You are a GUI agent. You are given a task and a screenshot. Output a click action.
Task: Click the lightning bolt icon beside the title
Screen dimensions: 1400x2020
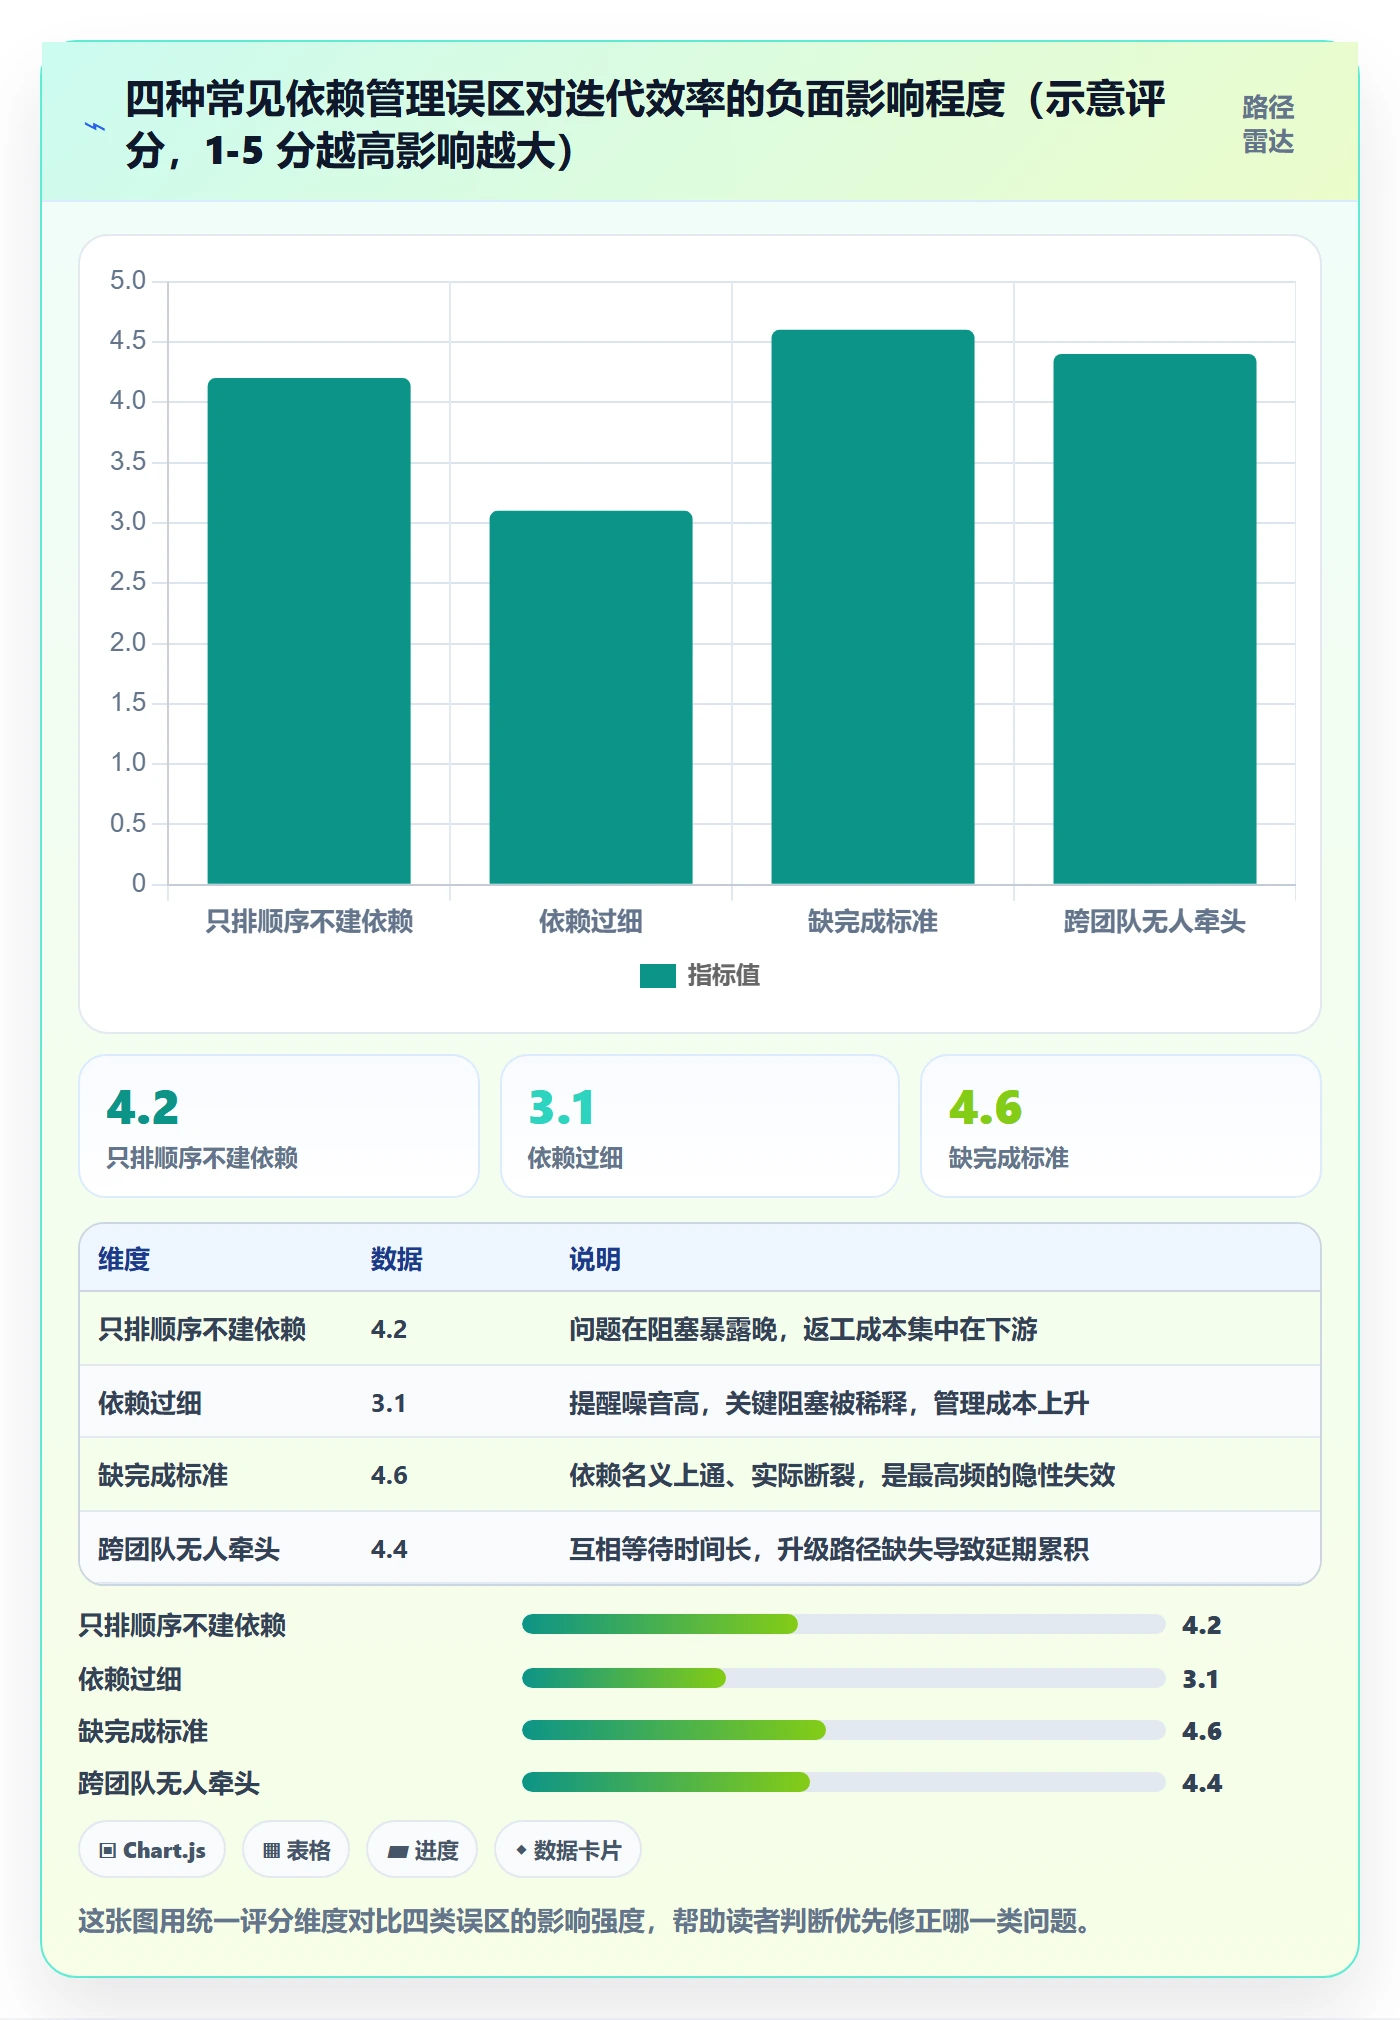[x=95, y=126]
